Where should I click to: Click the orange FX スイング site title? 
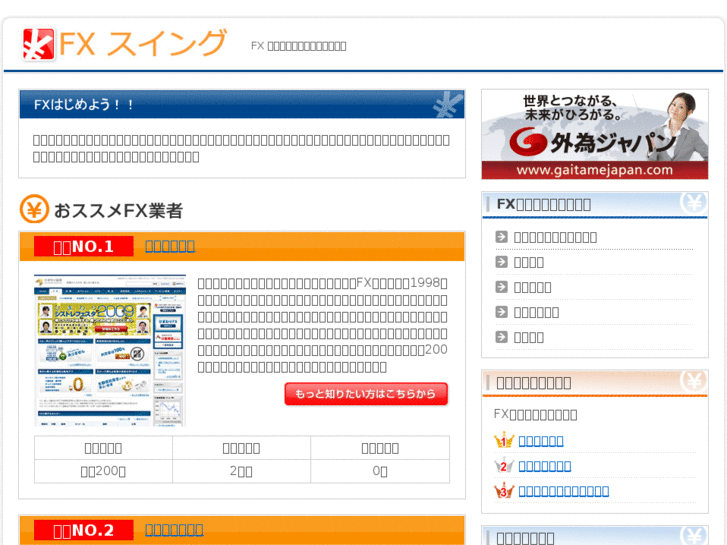tap(143, 43)
